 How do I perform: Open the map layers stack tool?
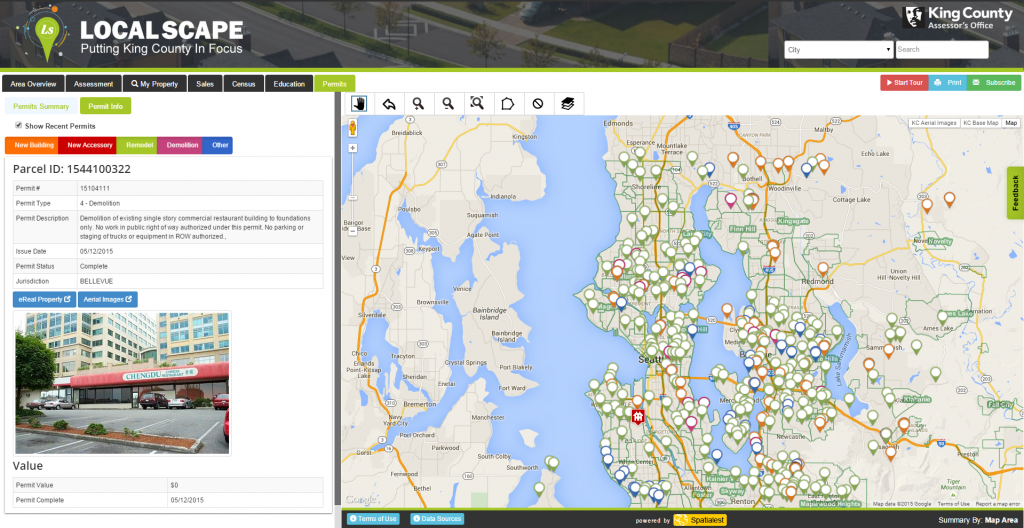click(x=568, y=104)
